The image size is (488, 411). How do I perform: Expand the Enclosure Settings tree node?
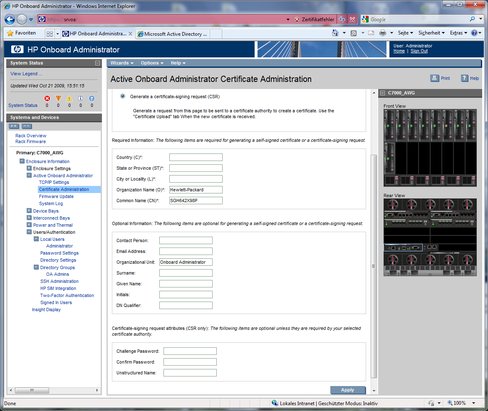[29, 168]
